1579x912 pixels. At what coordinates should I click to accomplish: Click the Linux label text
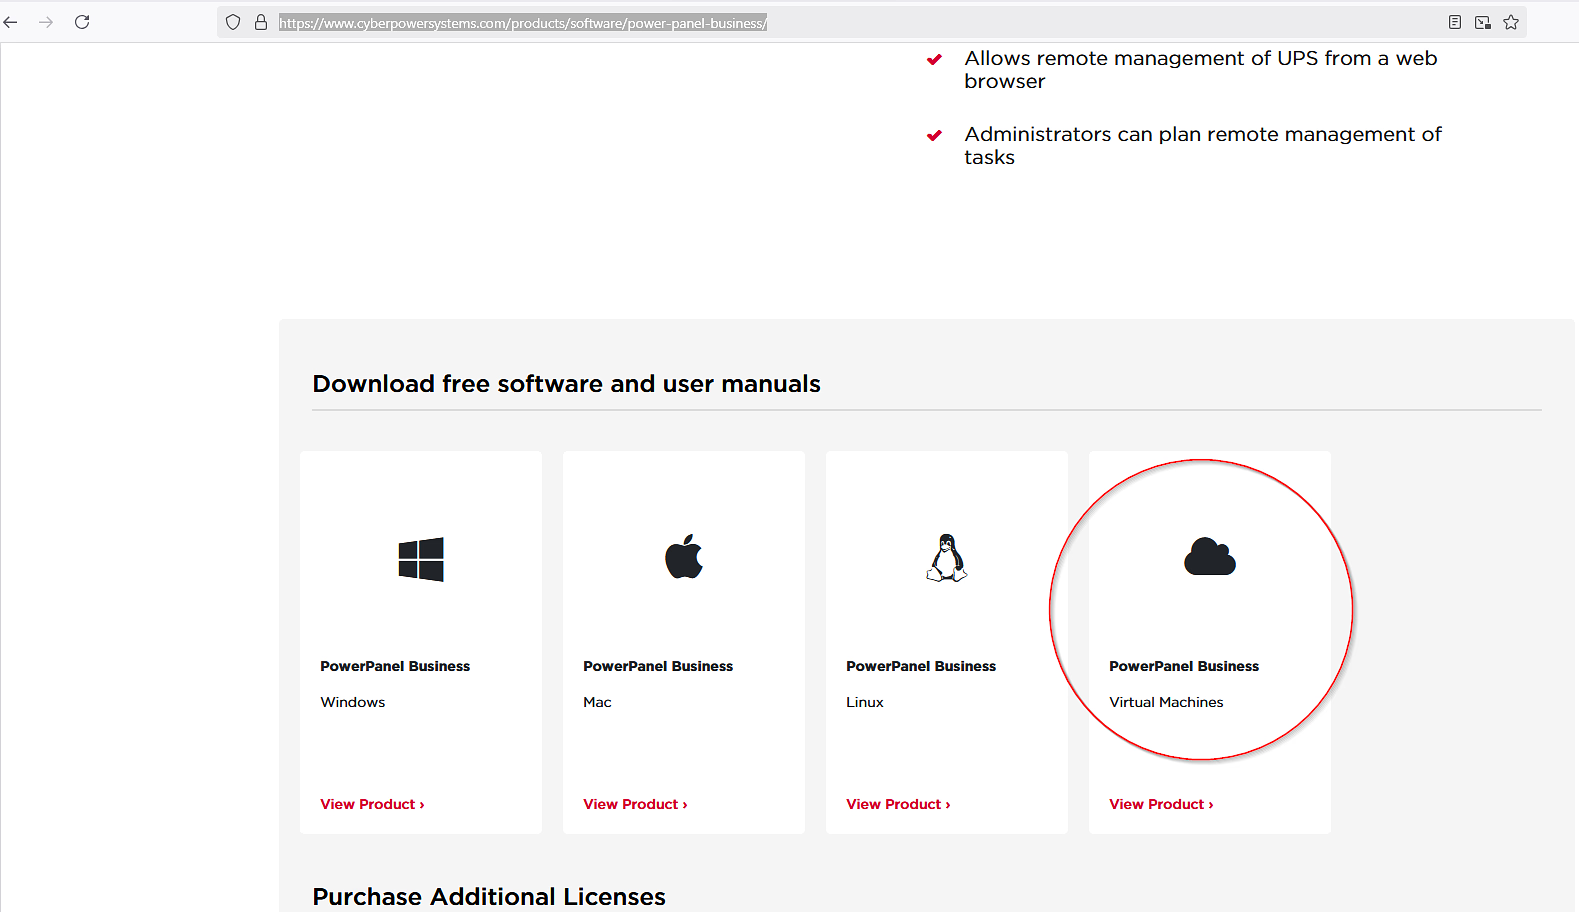pyautogui.click(x=865, y=702)
